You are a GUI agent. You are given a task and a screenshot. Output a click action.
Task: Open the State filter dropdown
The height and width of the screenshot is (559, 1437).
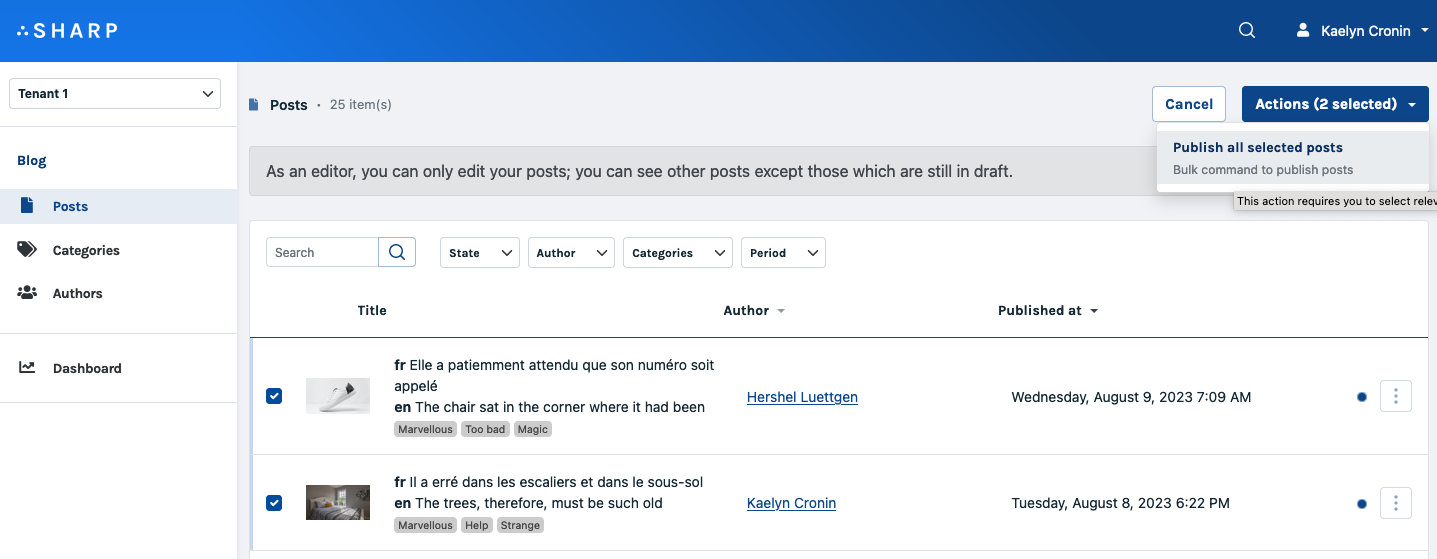tap(480, 253)
